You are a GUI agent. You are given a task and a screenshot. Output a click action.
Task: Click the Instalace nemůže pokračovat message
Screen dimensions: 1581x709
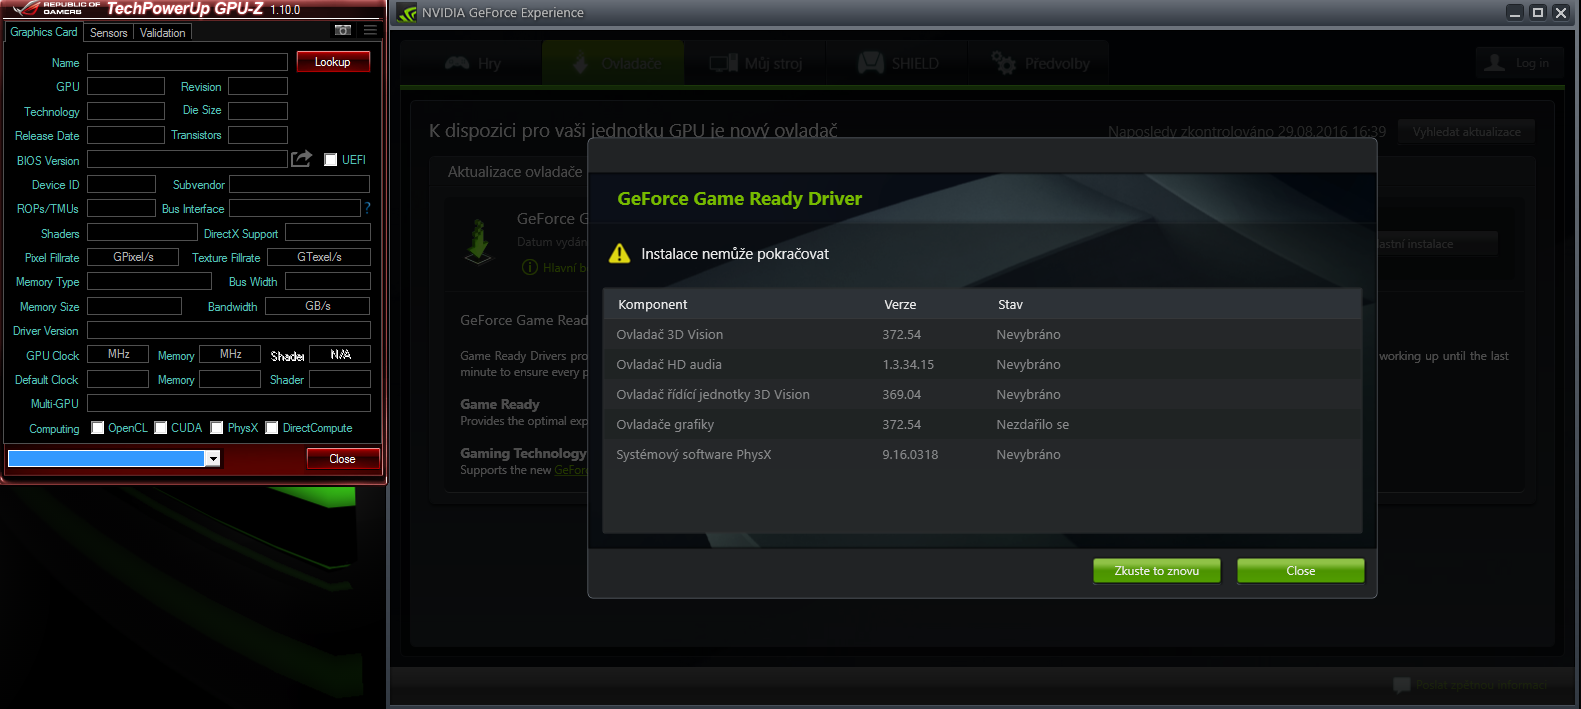coord(735,254)
